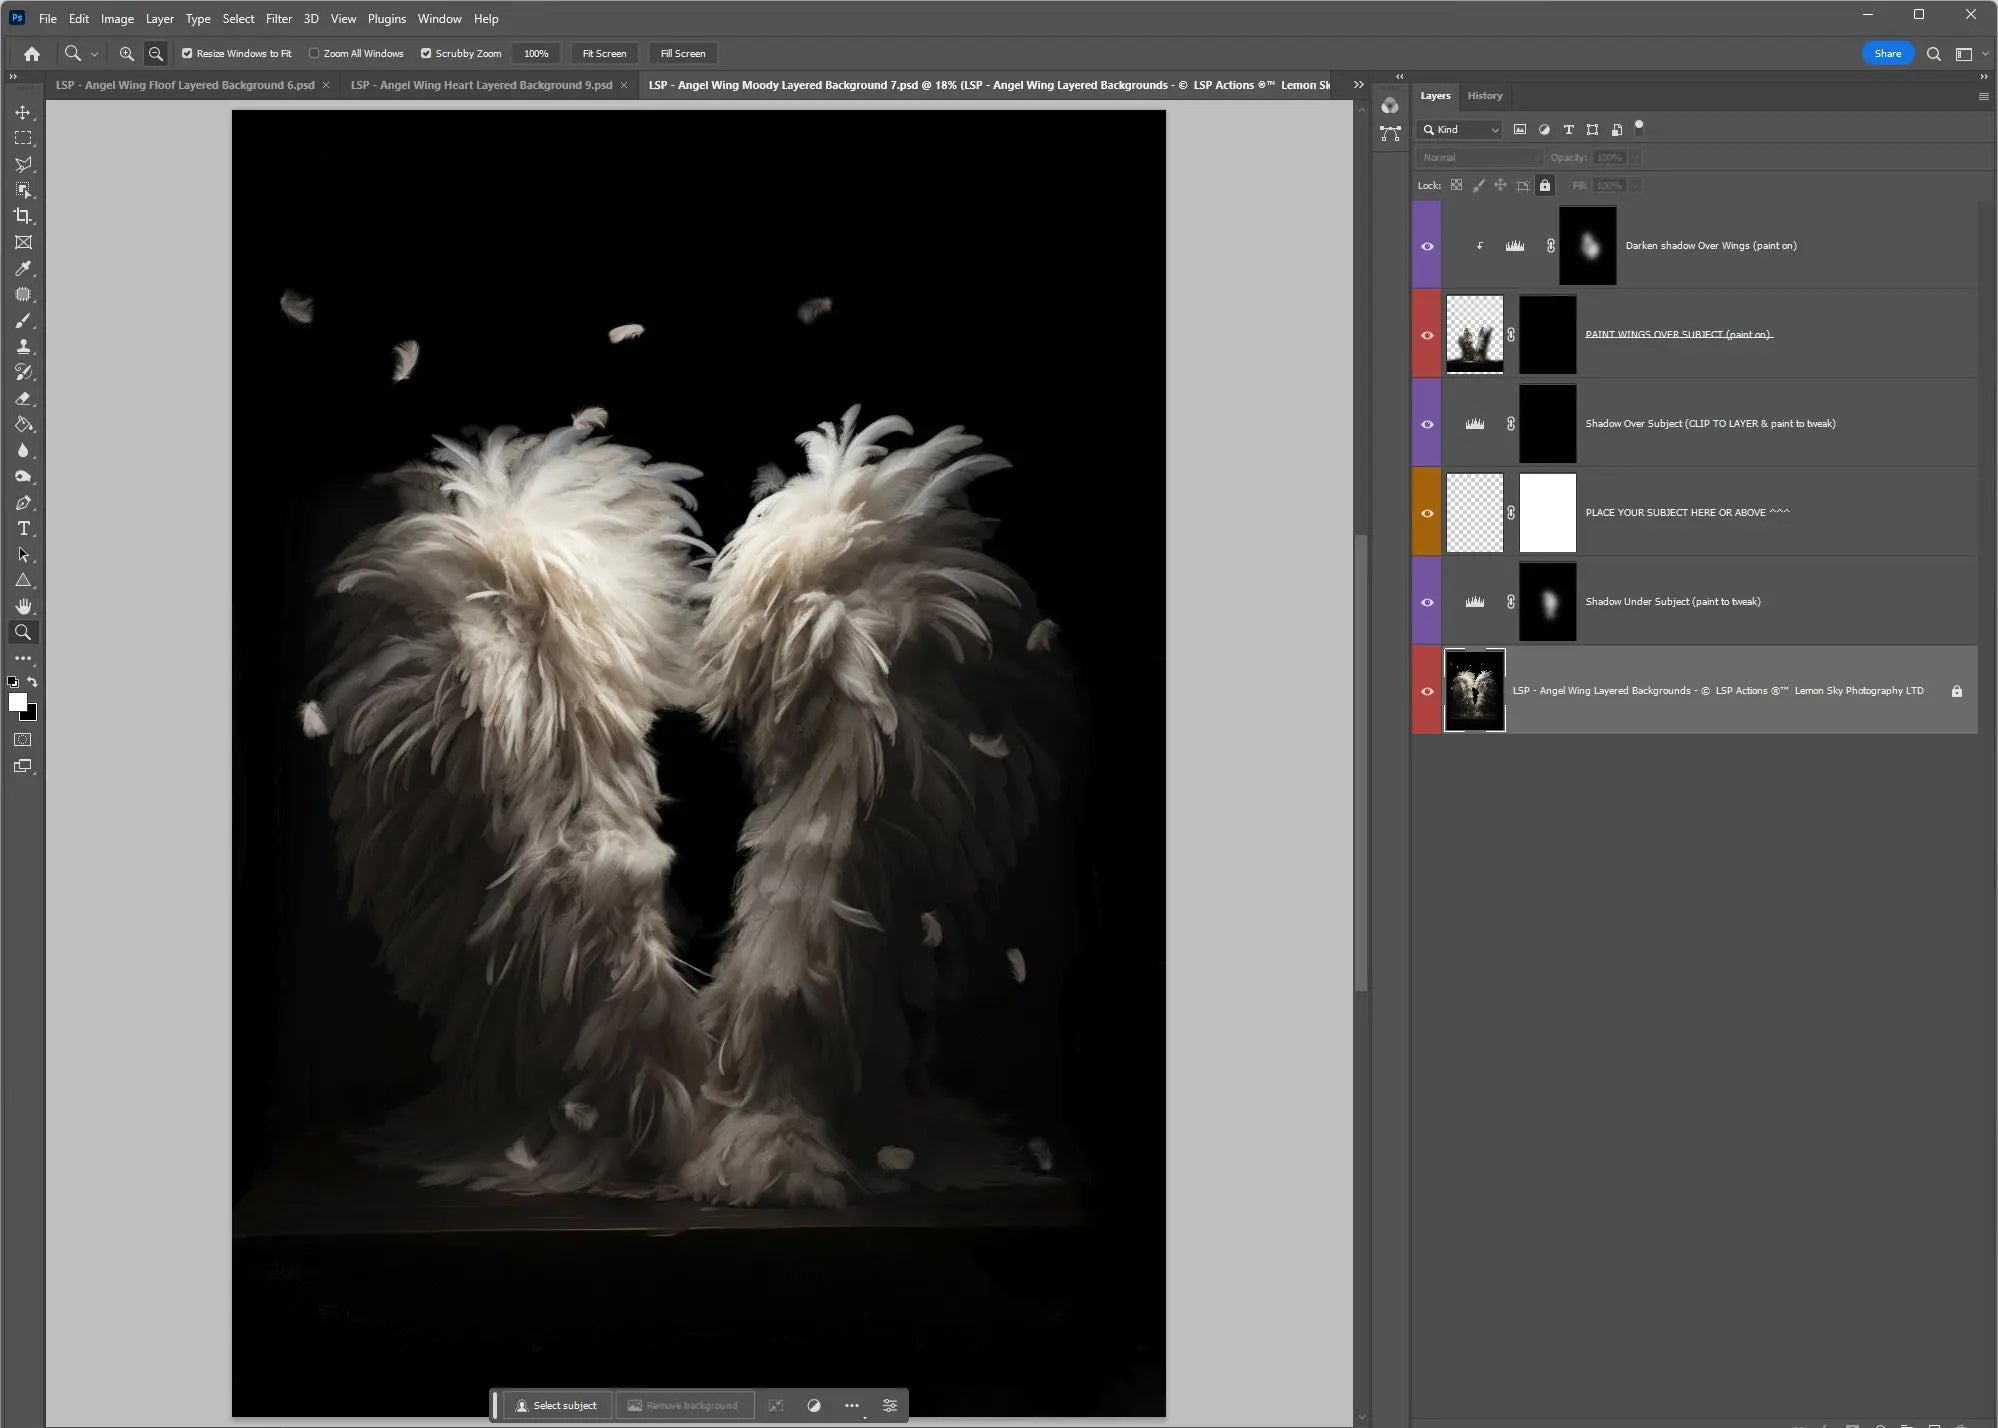Open the layer blend mode dropdown

1478,157
